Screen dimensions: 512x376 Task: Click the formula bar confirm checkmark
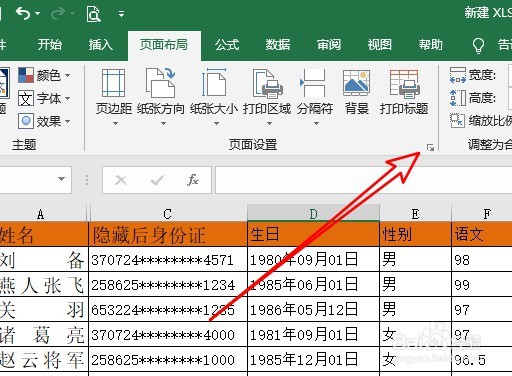click(x=157, y=180)
